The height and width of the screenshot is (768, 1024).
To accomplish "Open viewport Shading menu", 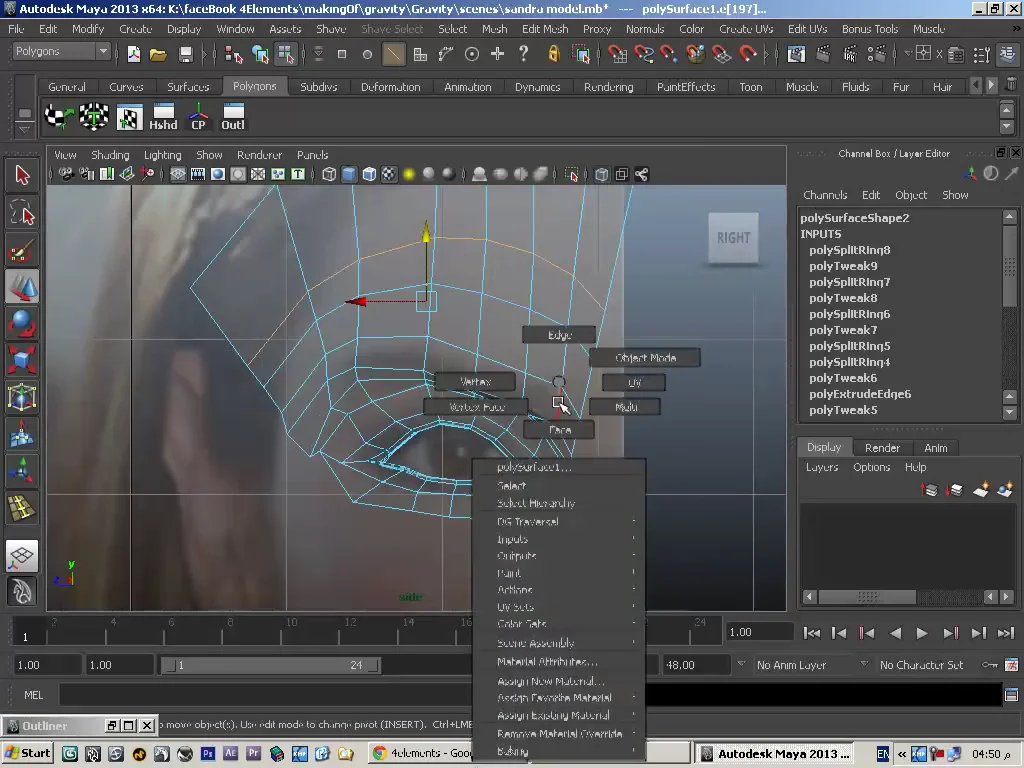I will (110, 155).
